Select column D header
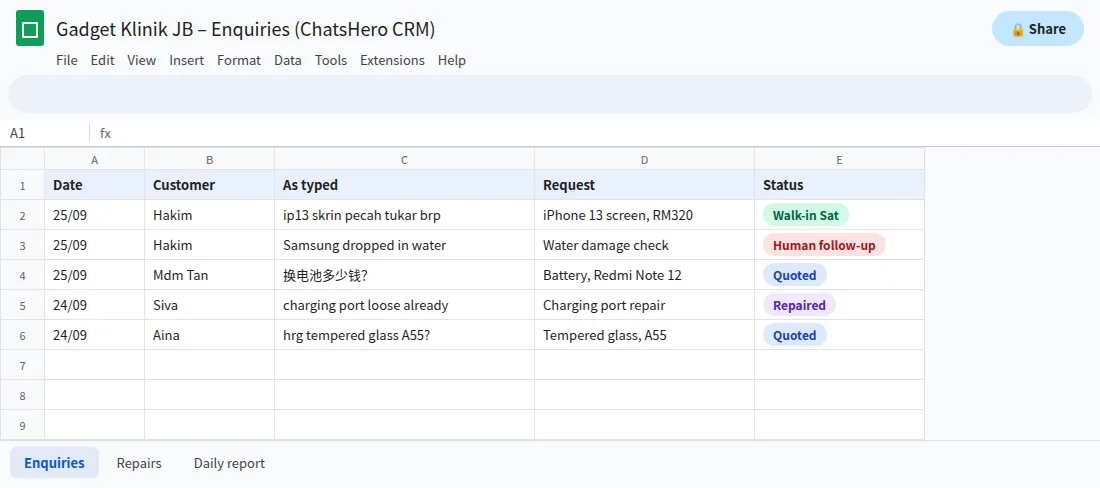 (x=645, y=160)
